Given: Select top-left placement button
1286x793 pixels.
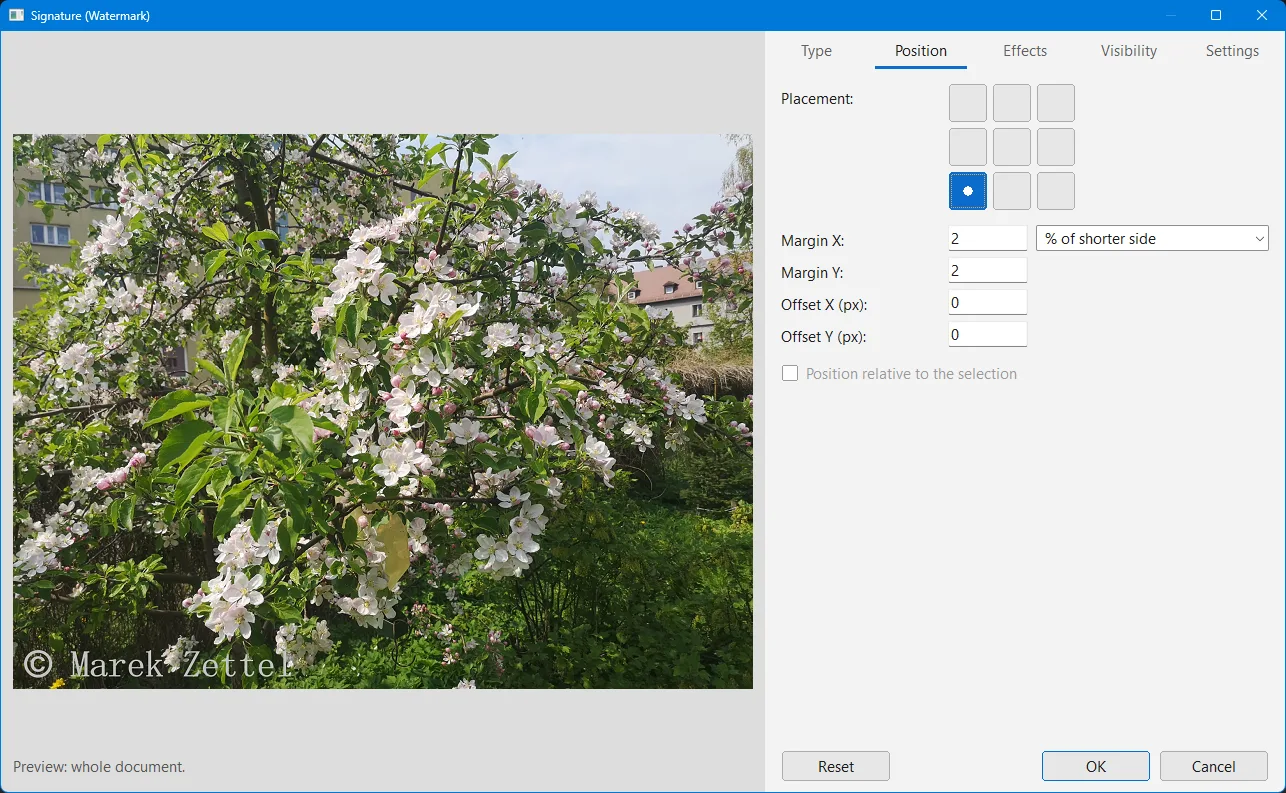Looking at the screenshot, I should [968, 103].
